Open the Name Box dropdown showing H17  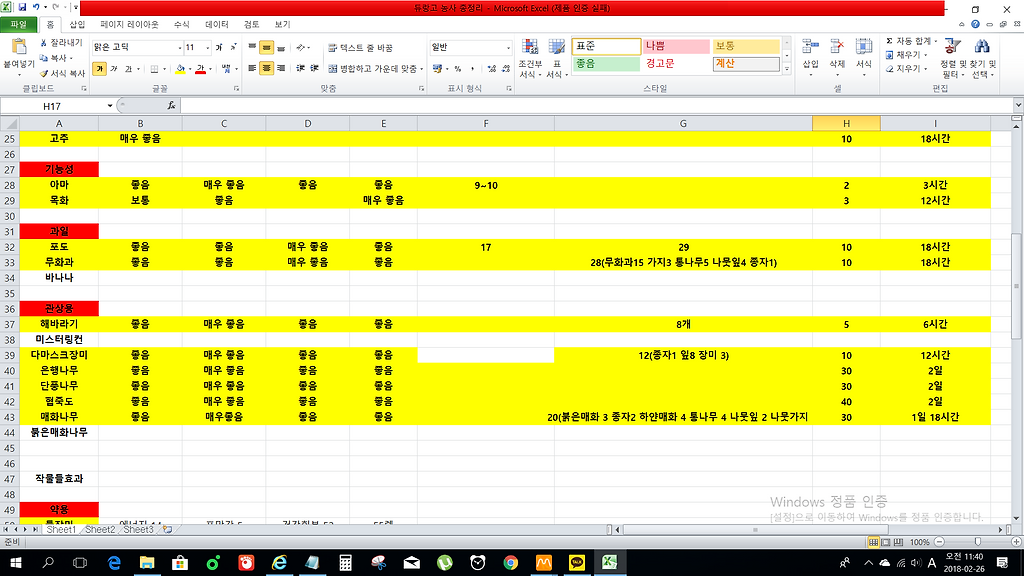[110, 106]
